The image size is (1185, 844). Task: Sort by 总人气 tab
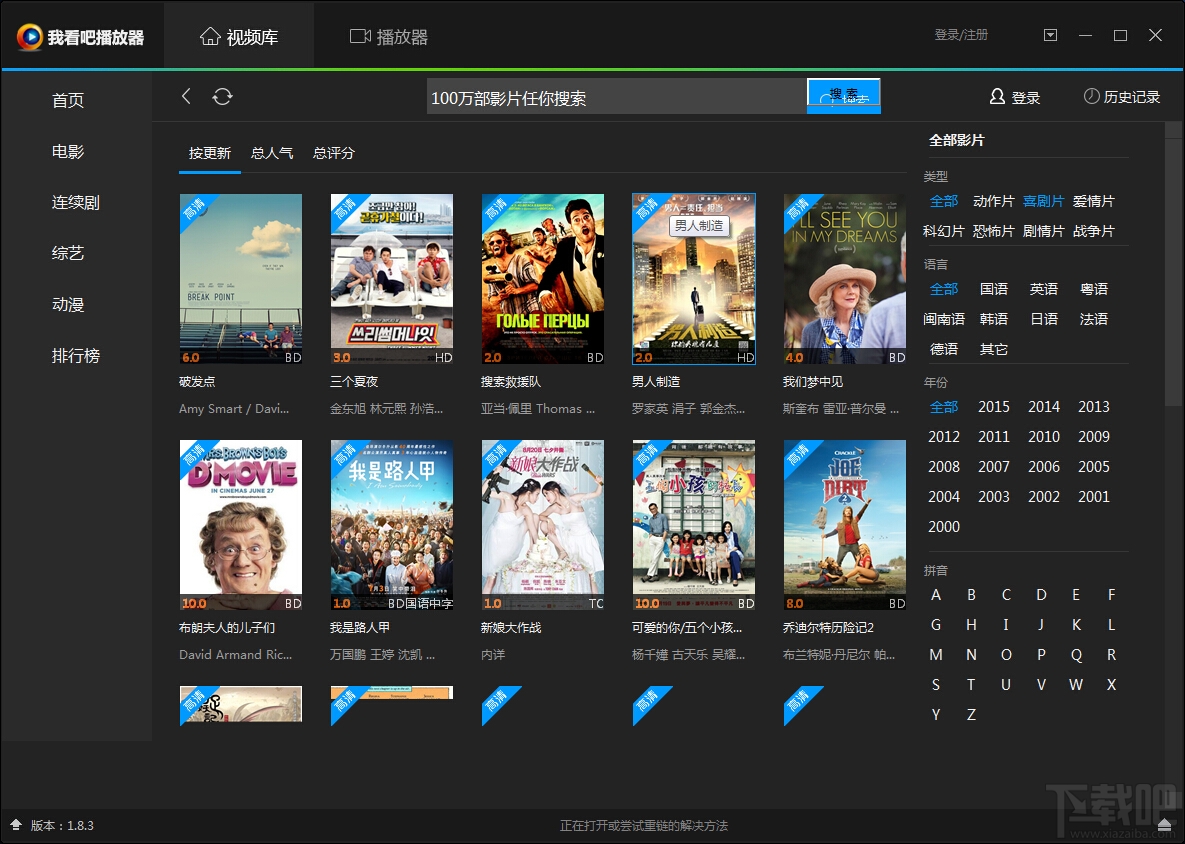coord(271,153)
